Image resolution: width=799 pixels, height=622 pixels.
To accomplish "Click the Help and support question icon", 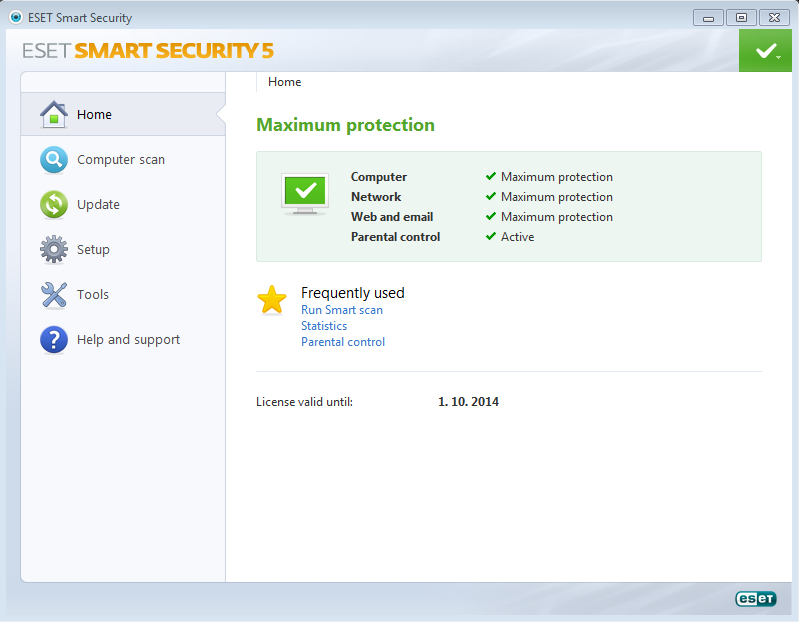I will click(54, 340).
